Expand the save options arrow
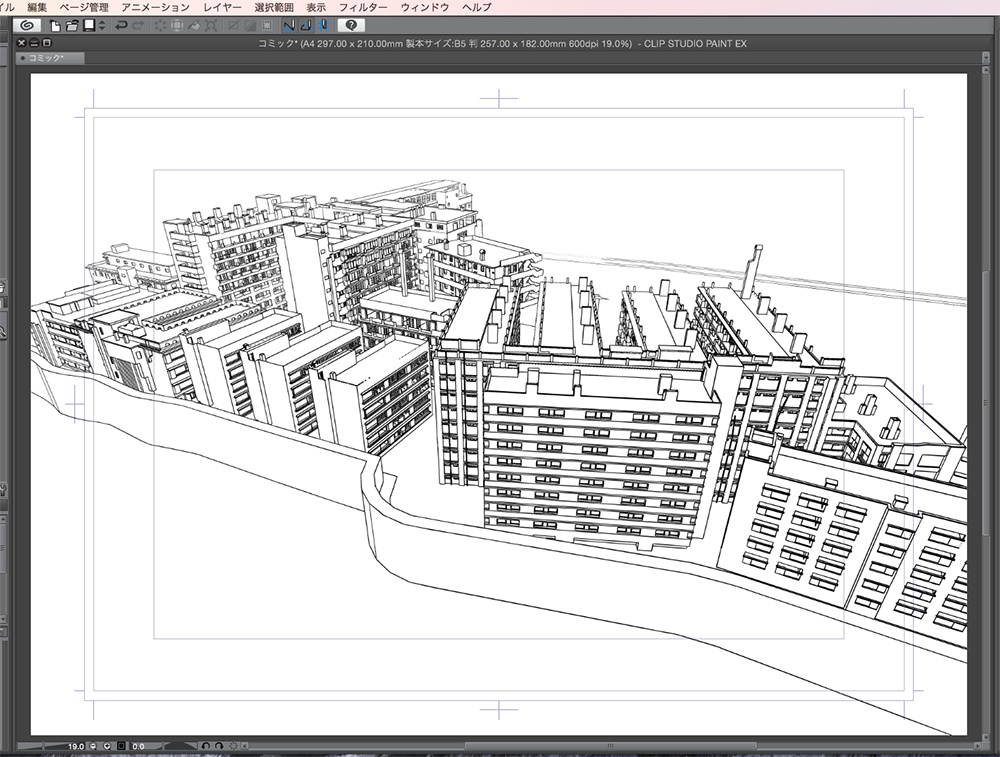Viewport: 1000px width, 757px height. [100, 25]
